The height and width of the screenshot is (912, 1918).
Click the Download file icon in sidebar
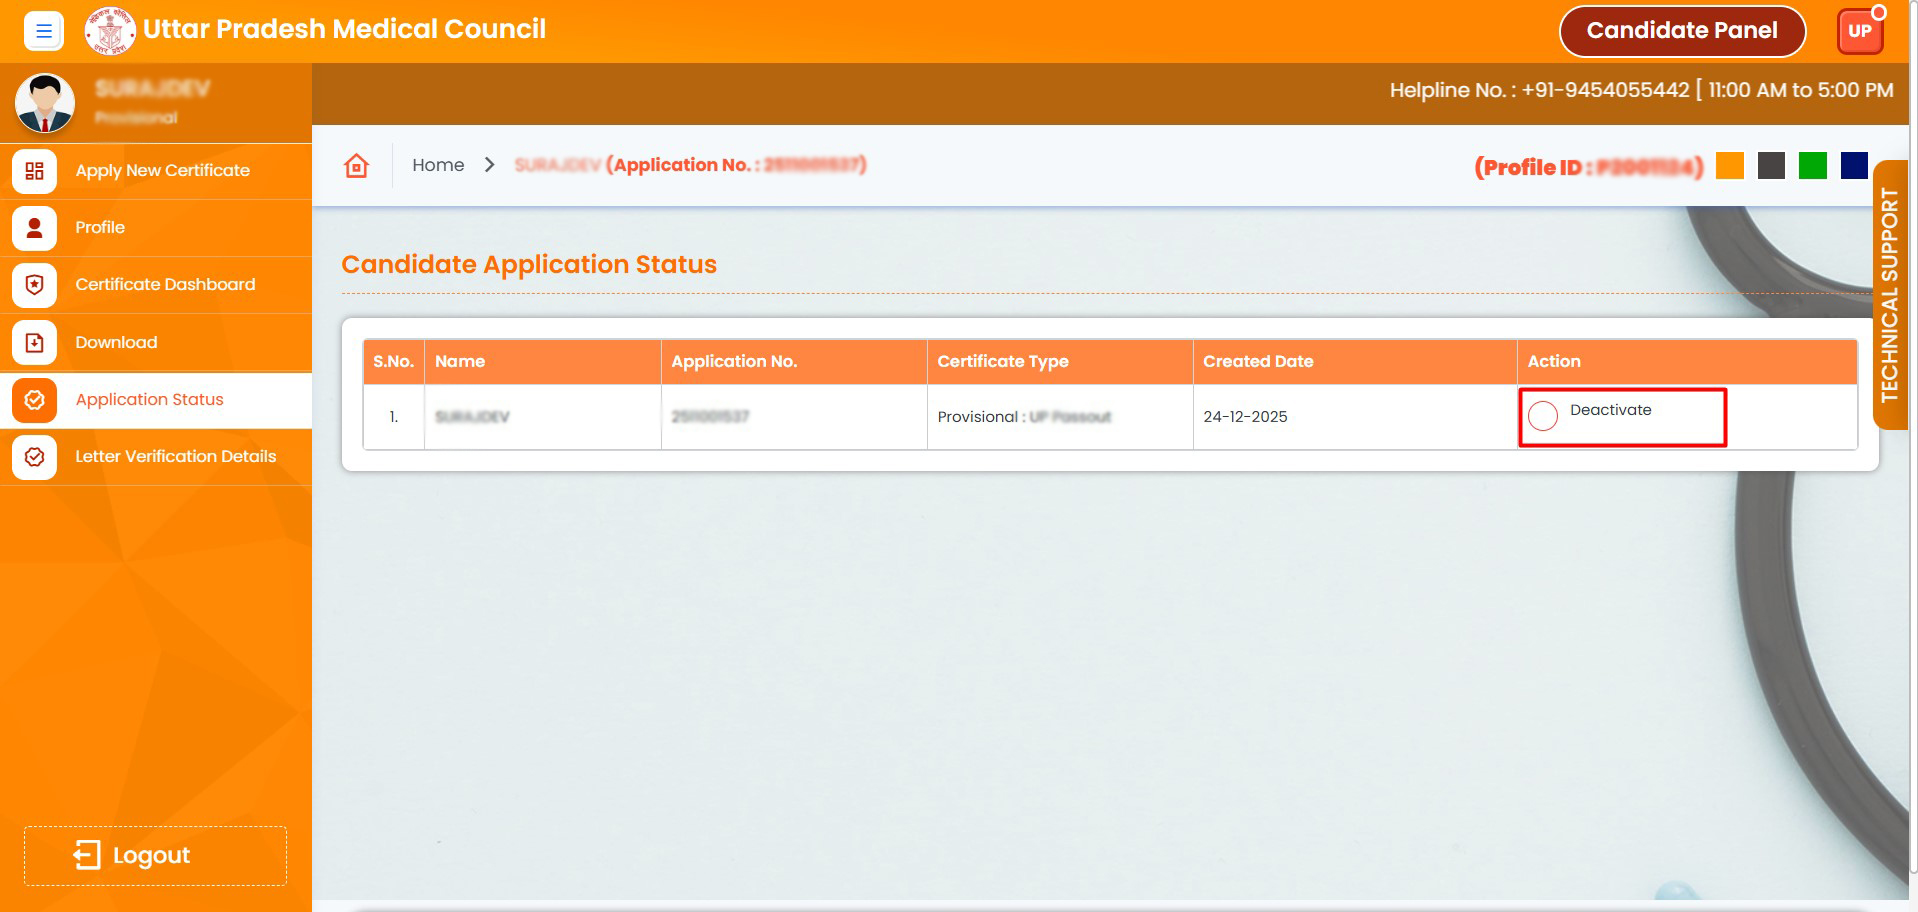click(34, 343)
